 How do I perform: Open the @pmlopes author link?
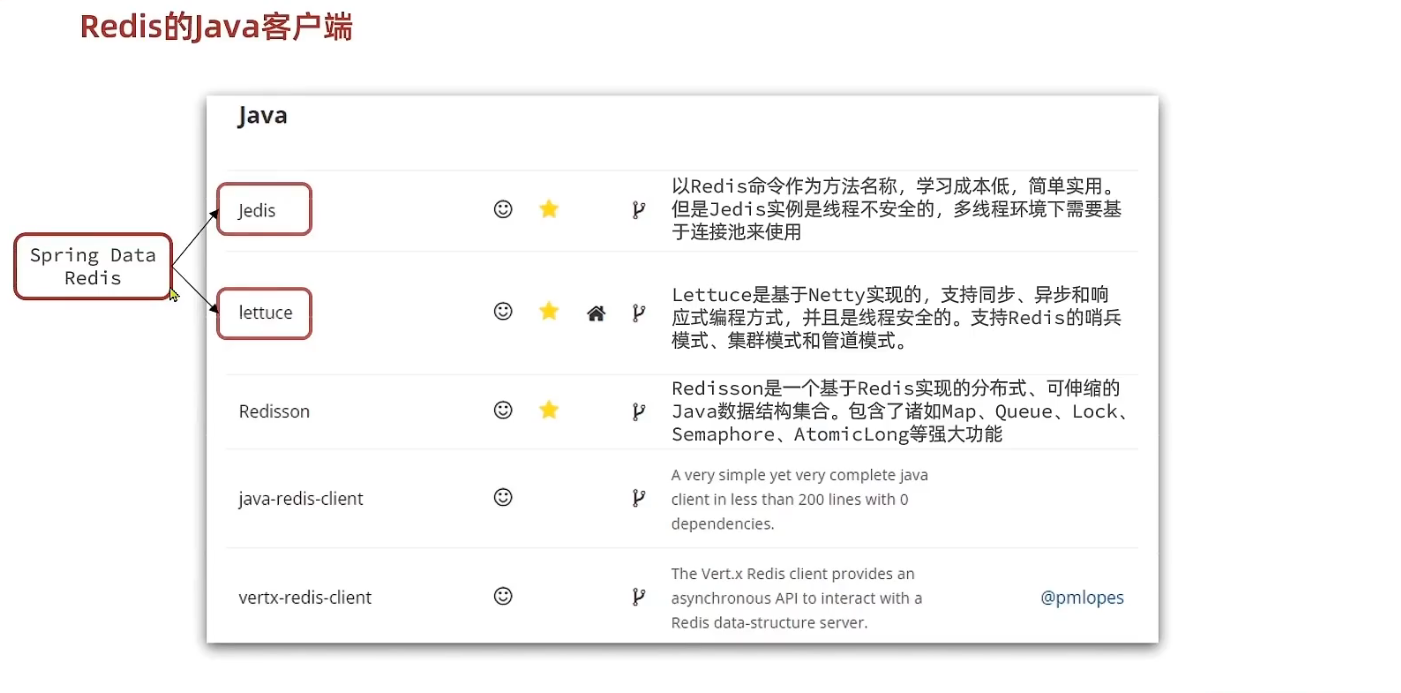[x=1082, y=597]
